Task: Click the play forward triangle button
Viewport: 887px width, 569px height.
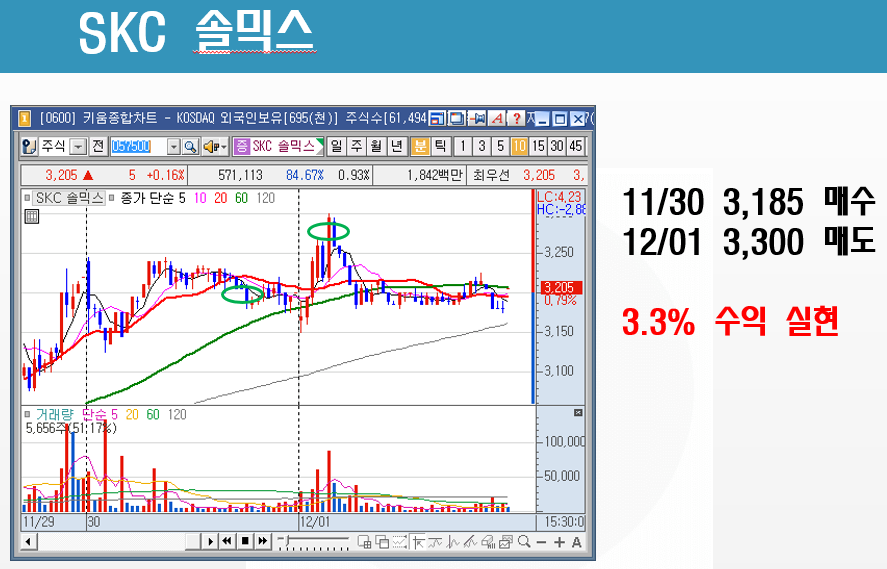Action: [211, 542]
